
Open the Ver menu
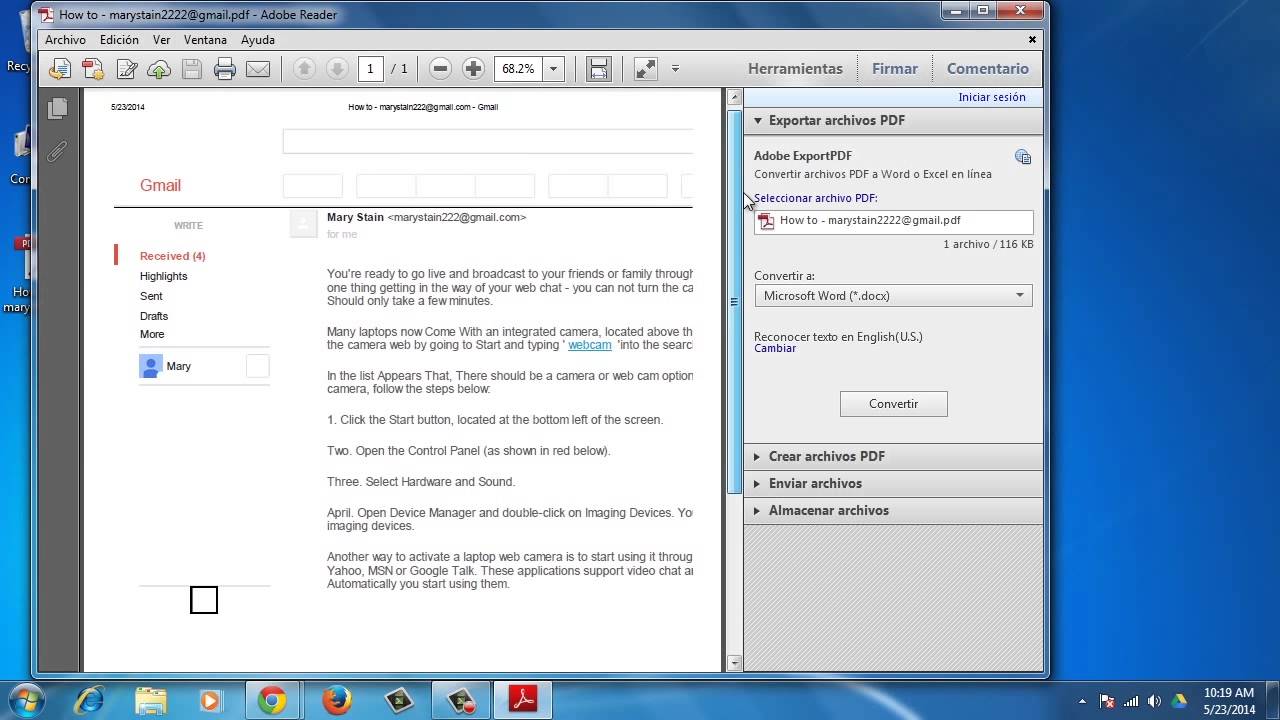161,40
